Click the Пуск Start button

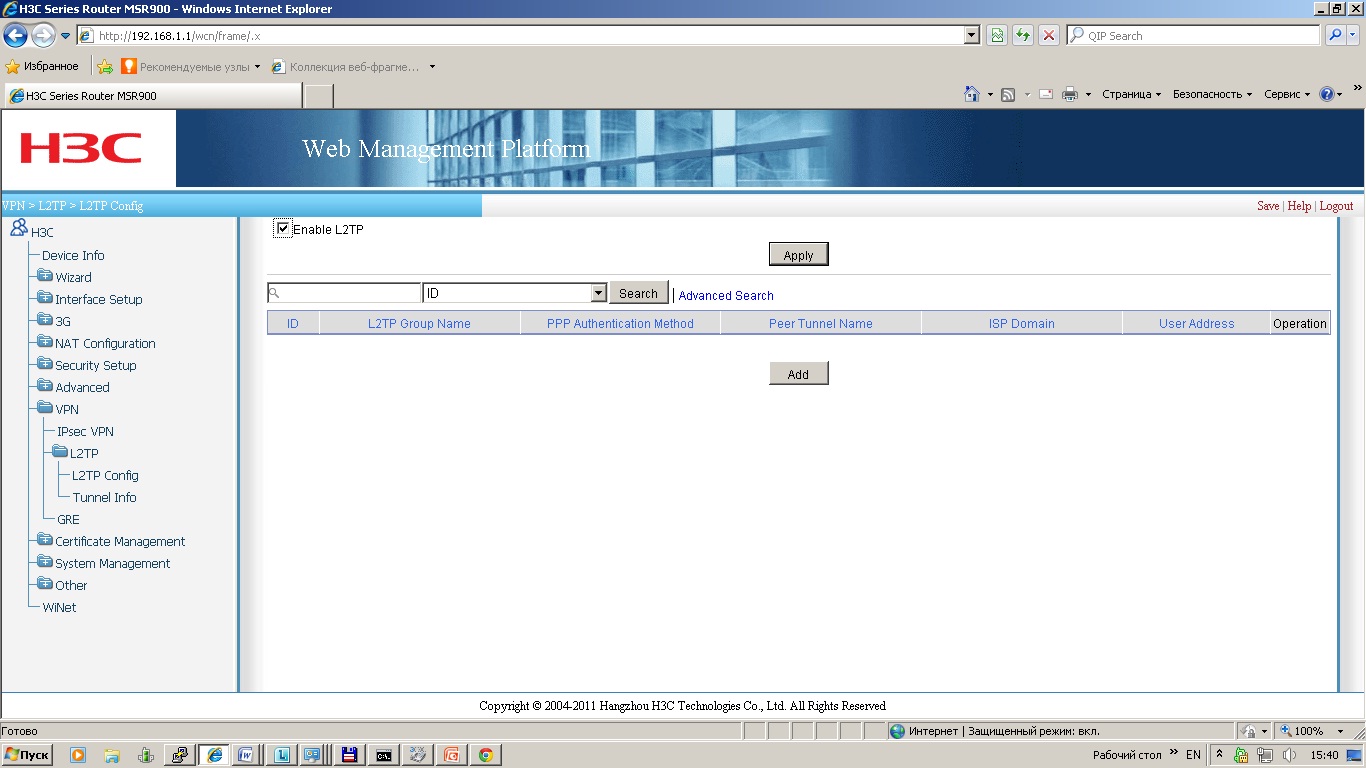(27, 756)
